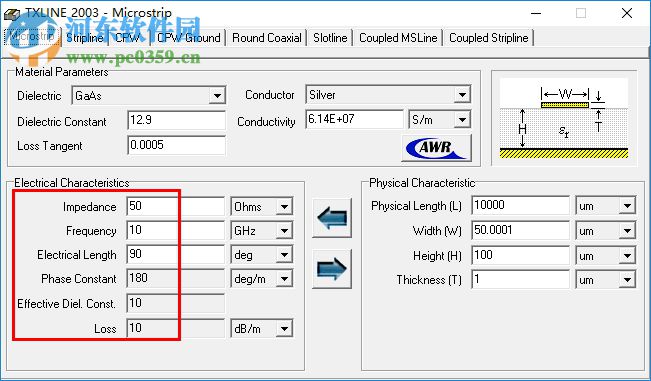Image resolution: width=651 pixels, height=381 pixels.
Task: Click the Electrical Length input field
Action: (176, 254)
